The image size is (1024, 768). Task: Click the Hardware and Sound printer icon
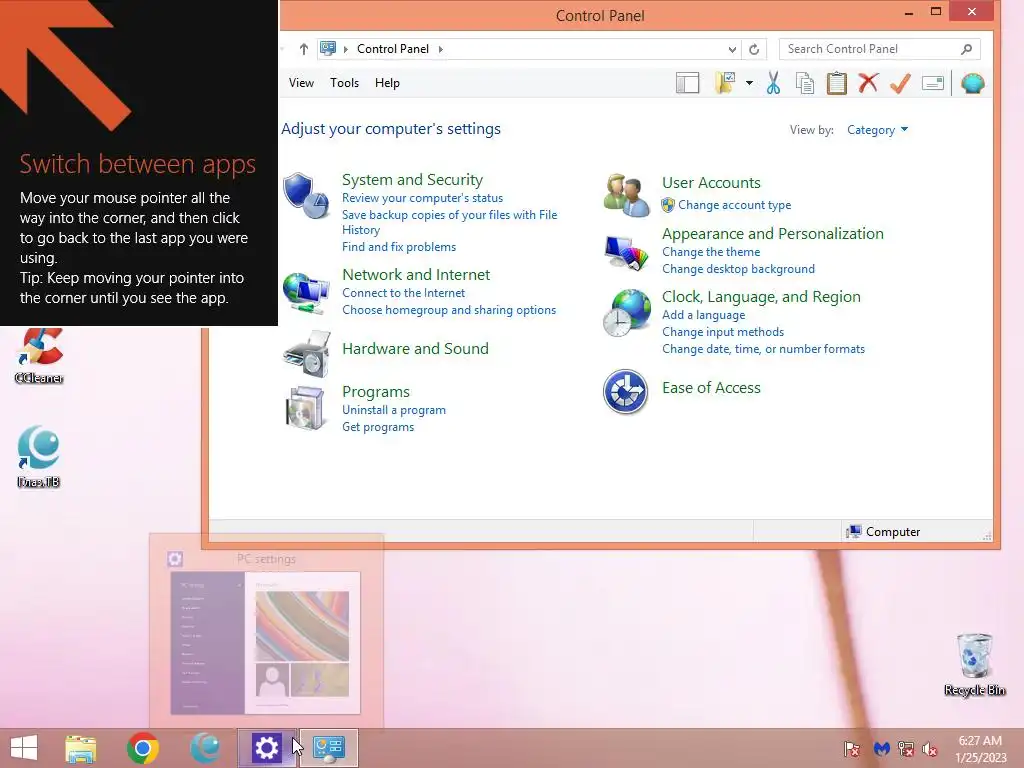click(x=306, y=353)
